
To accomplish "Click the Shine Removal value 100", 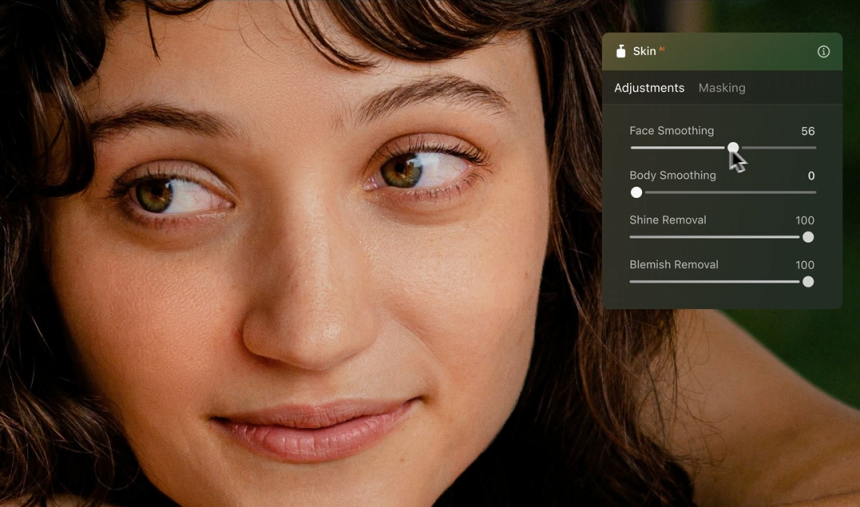I will click(805, 220).
